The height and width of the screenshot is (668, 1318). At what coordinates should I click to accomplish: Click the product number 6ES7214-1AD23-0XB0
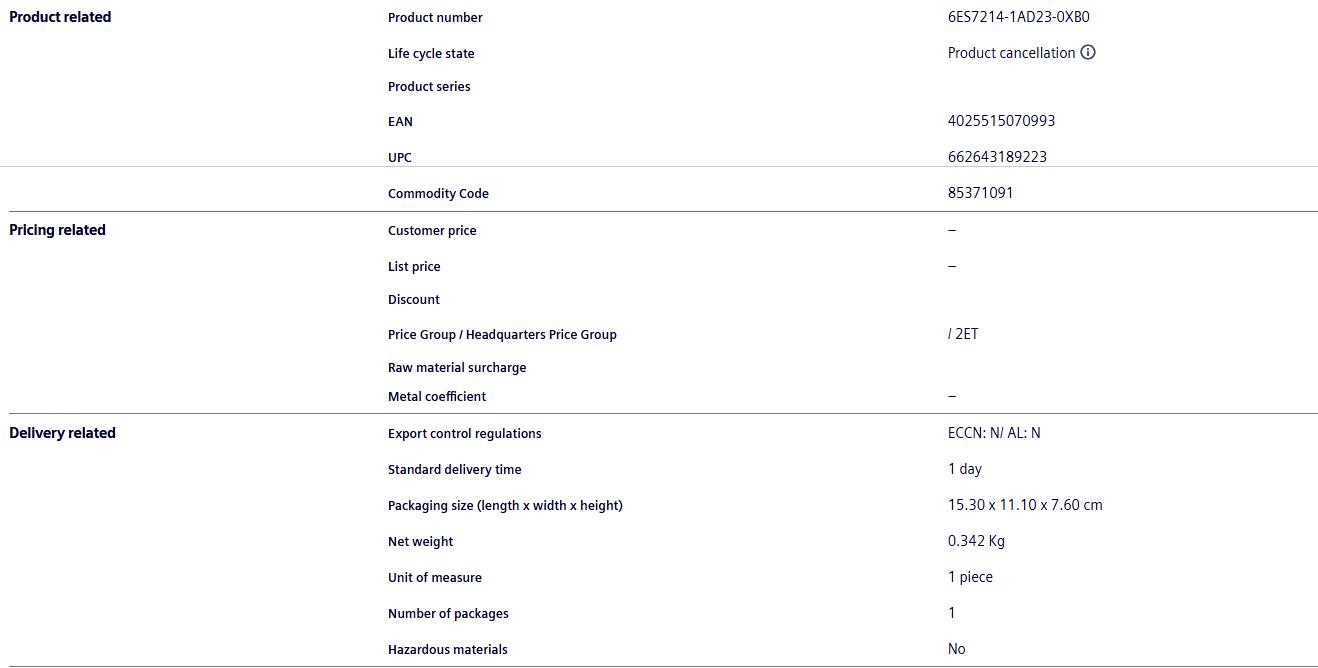point(1018,17)
